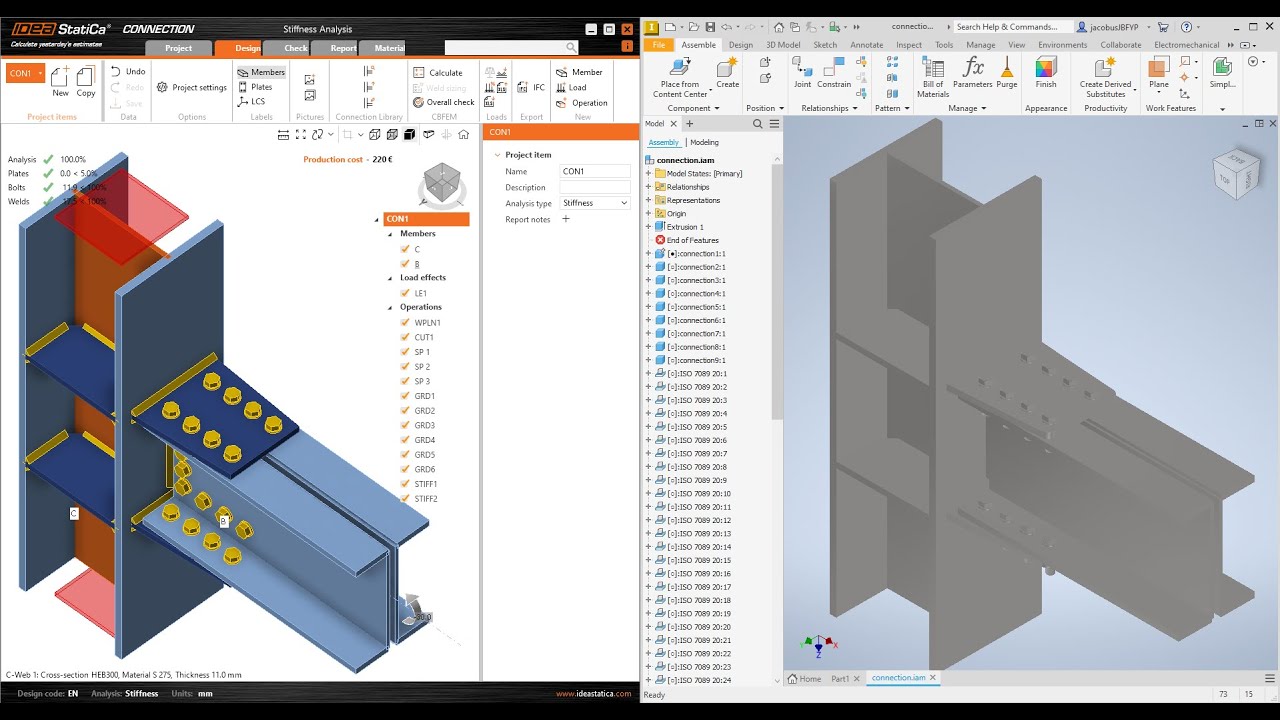Toggle the CUT1 operation checkbox
This screenshot has width=1280, height=720.
[x=406, y=337]
